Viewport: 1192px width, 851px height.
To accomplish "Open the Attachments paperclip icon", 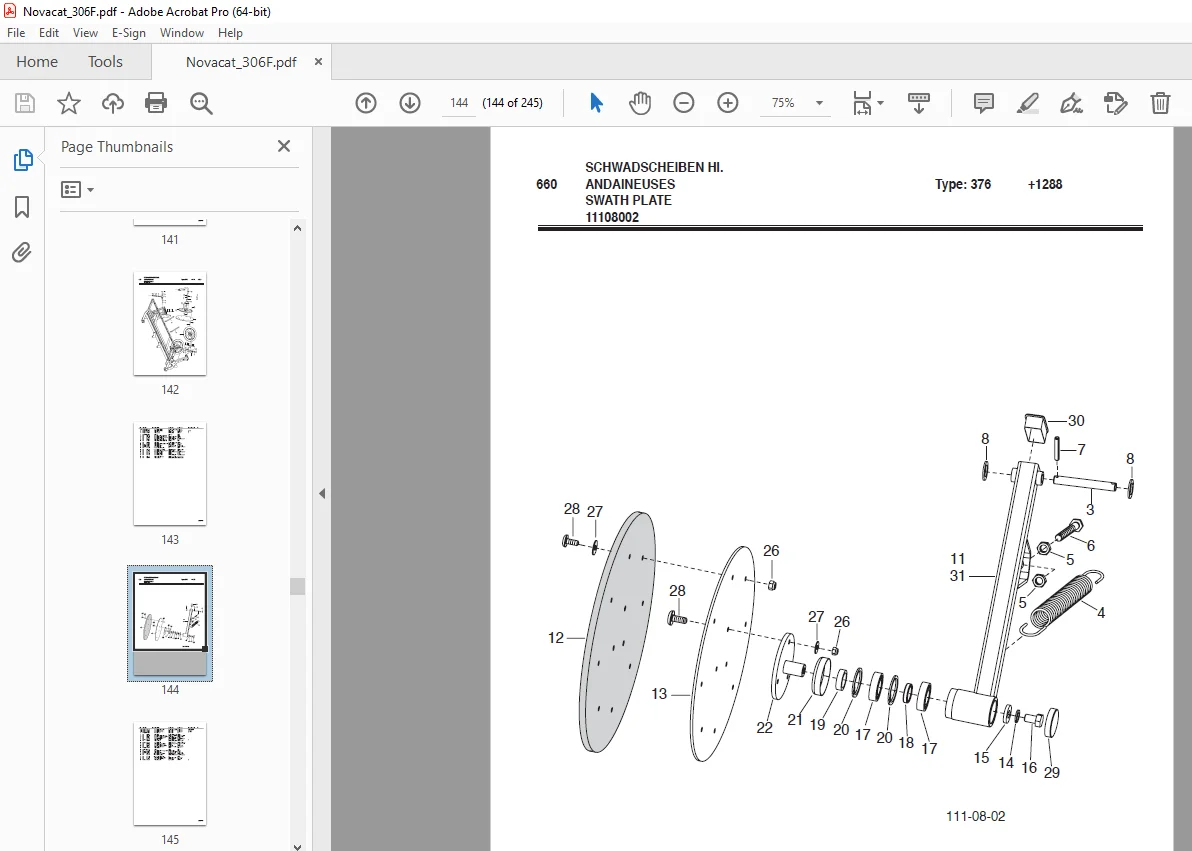I will [x=22, y=252].
